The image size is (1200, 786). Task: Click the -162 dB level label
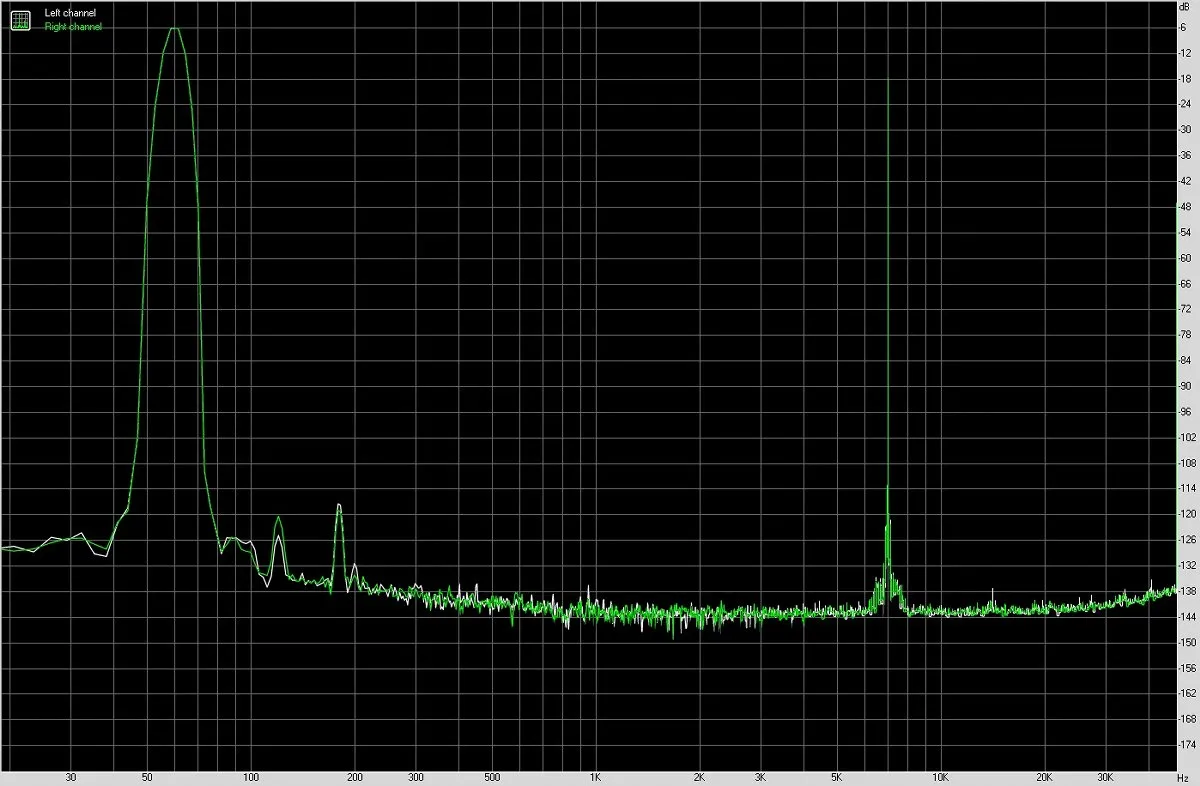[1185, 693]
